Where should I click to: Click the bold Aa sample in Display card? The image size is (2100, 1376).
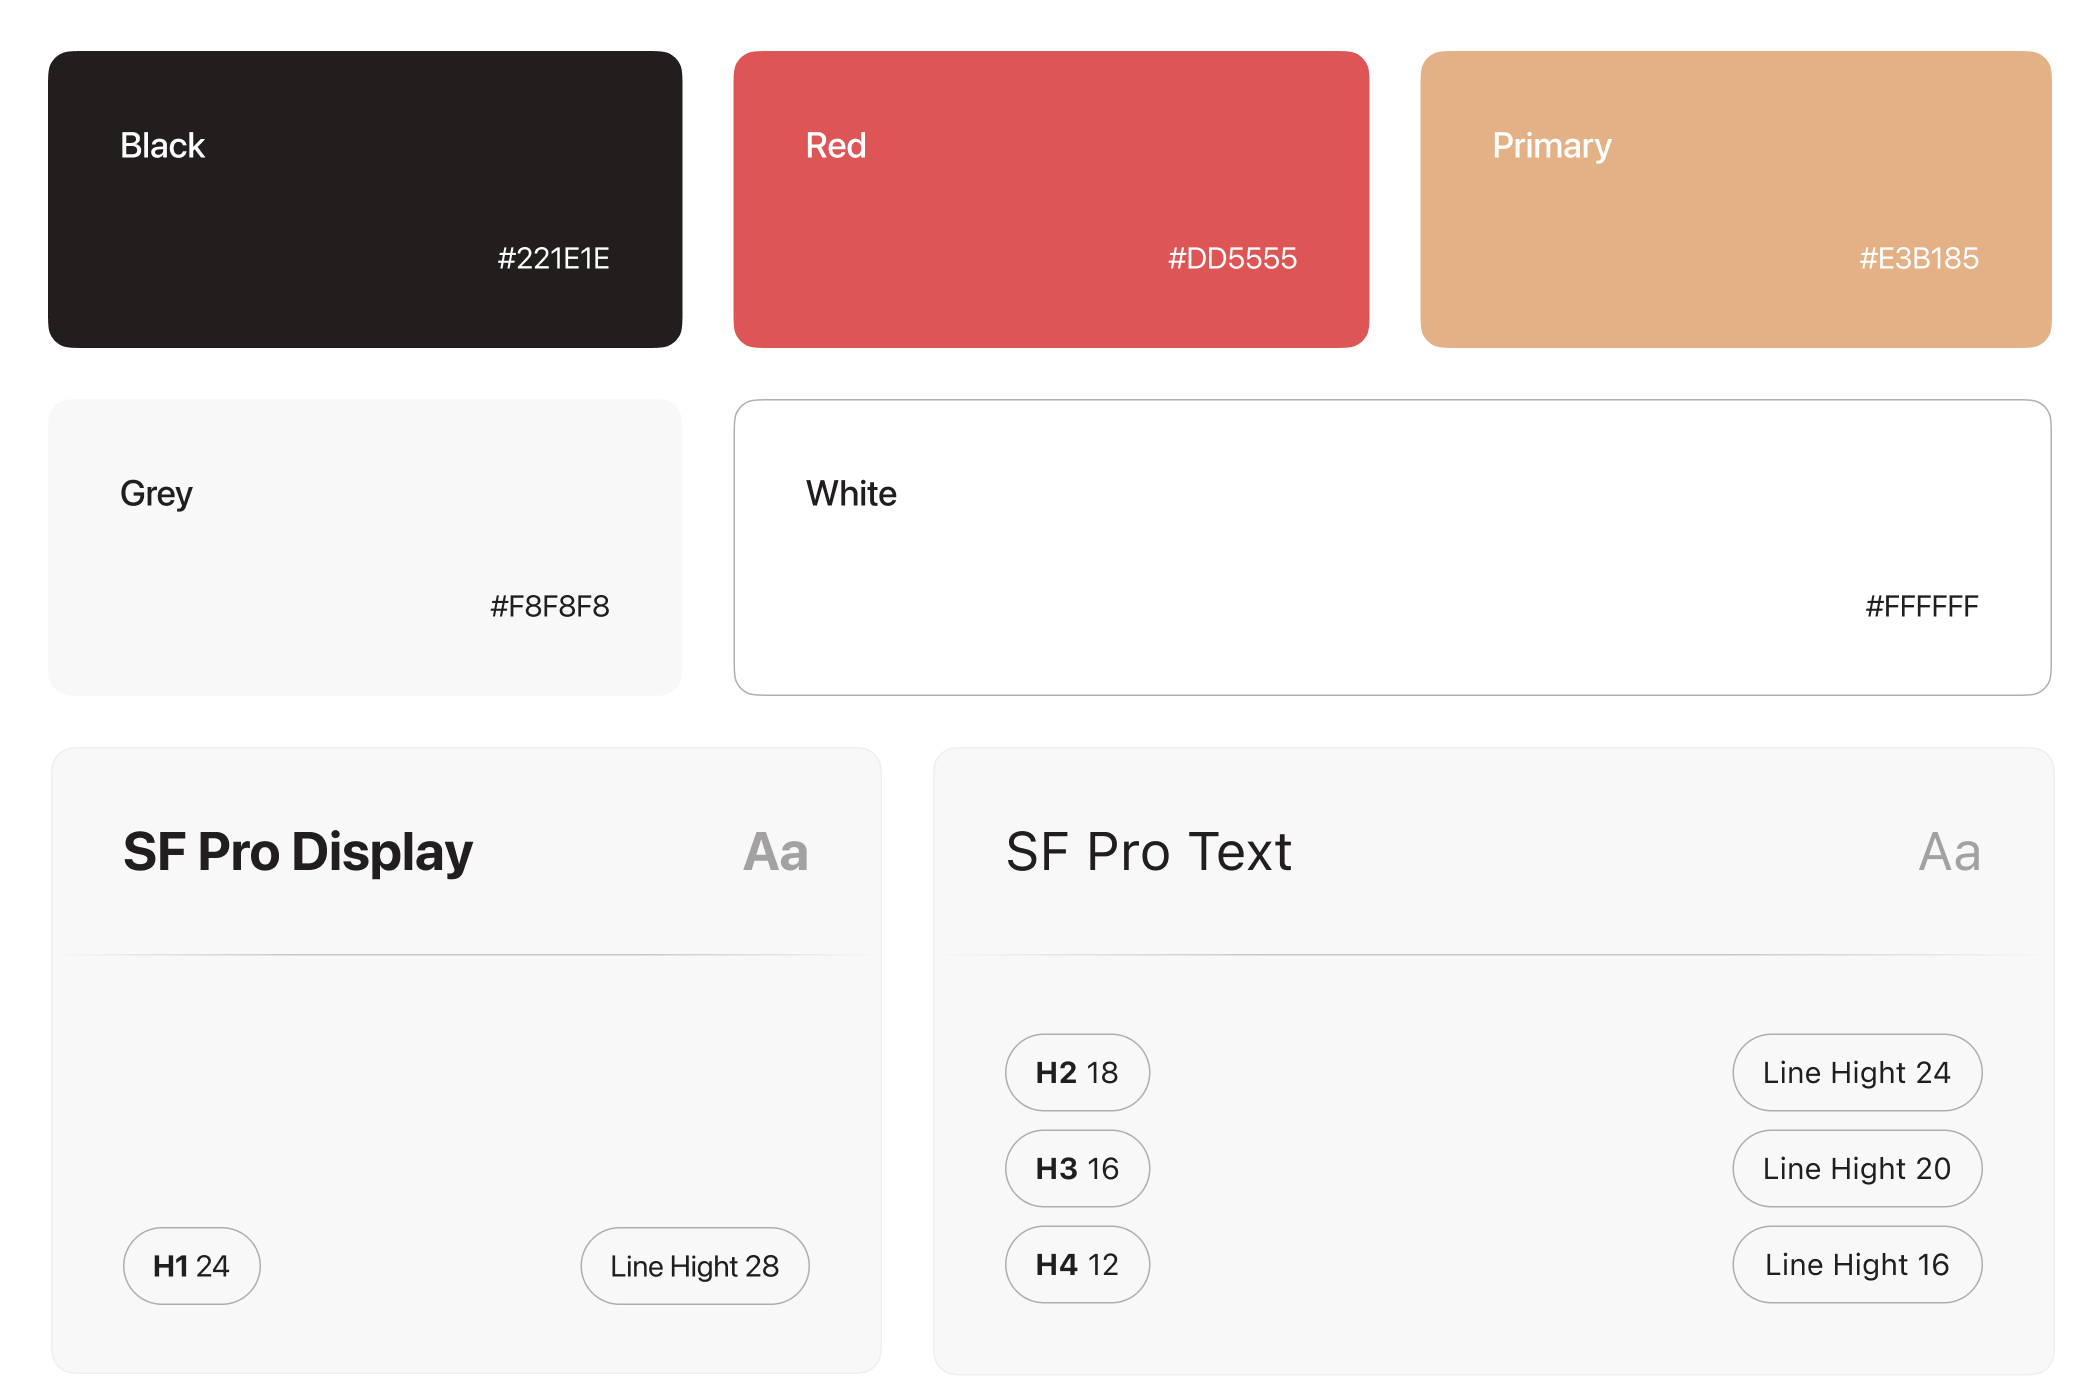point(775,852)
